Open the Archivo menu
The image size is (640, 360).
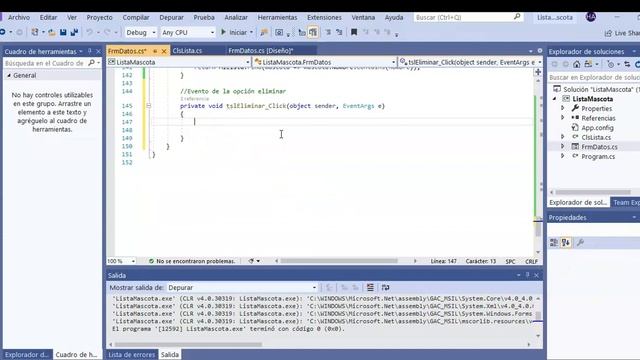click(19, 17)
